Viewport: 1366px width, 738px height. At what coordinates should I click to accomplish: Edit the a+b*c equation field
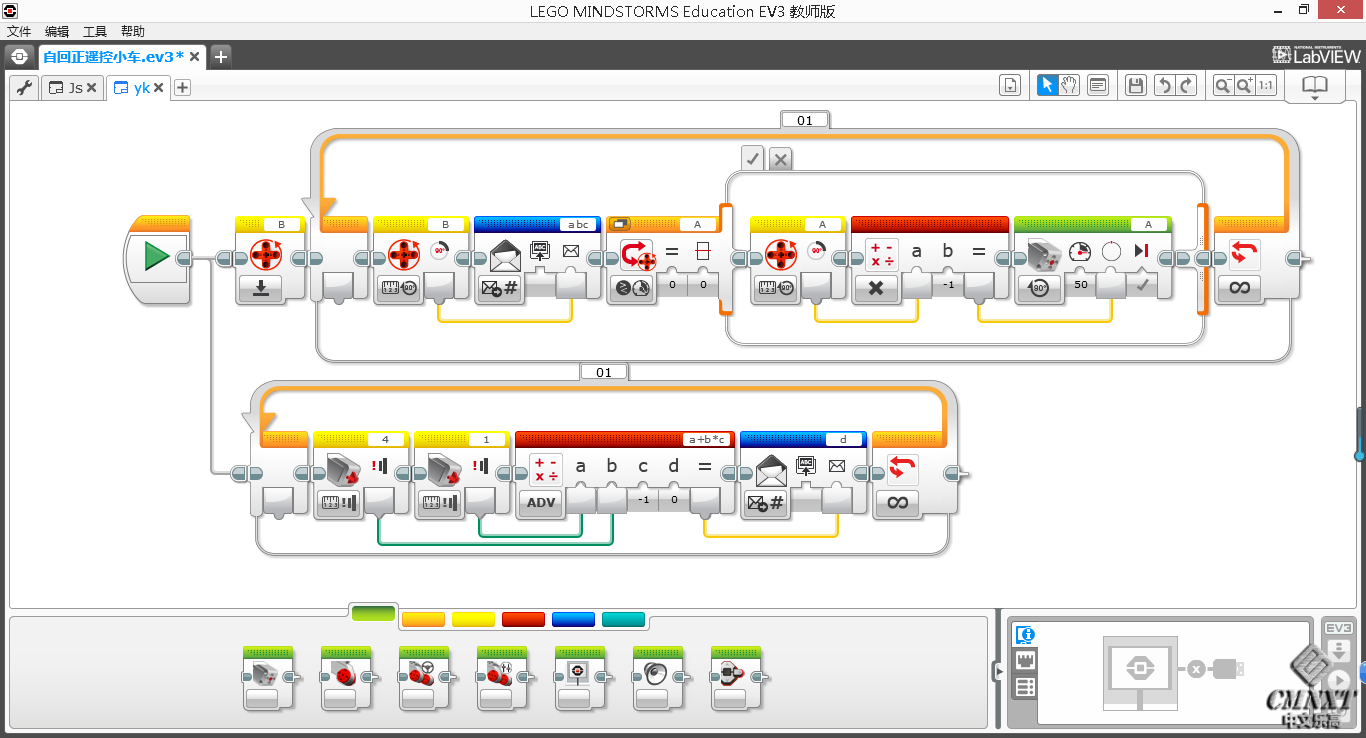click(x=709, y=439)
